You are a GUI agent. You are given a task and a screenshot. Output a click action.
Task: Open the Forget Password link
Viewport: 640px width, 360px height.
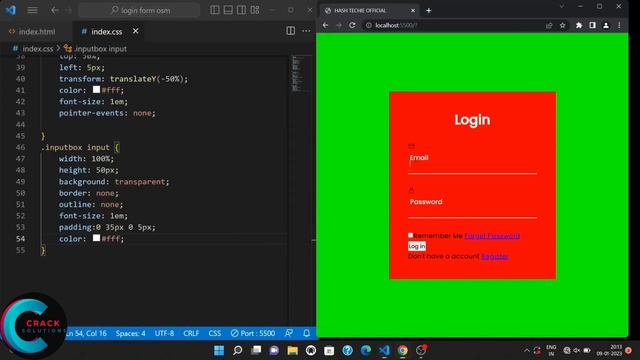492,236
